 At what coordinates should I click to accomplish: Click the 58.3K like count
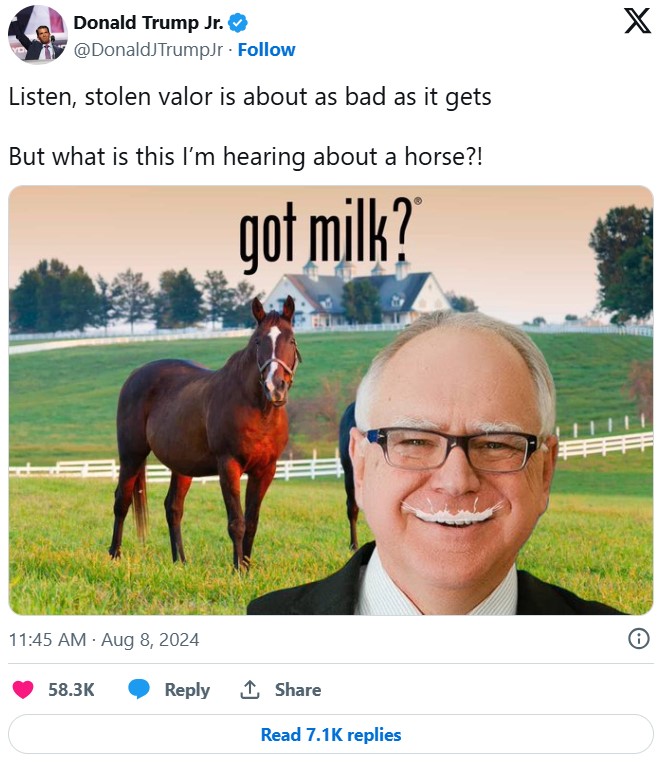tap(71, 690)
